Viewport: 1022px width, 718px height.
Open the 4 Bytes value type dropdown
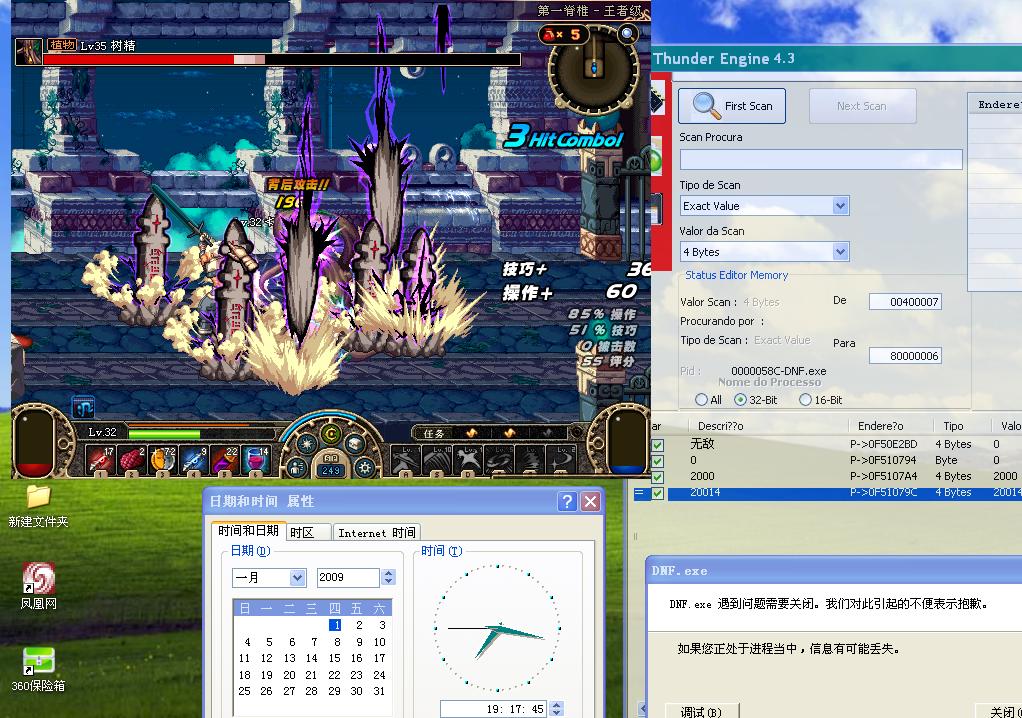pos(841,251)
